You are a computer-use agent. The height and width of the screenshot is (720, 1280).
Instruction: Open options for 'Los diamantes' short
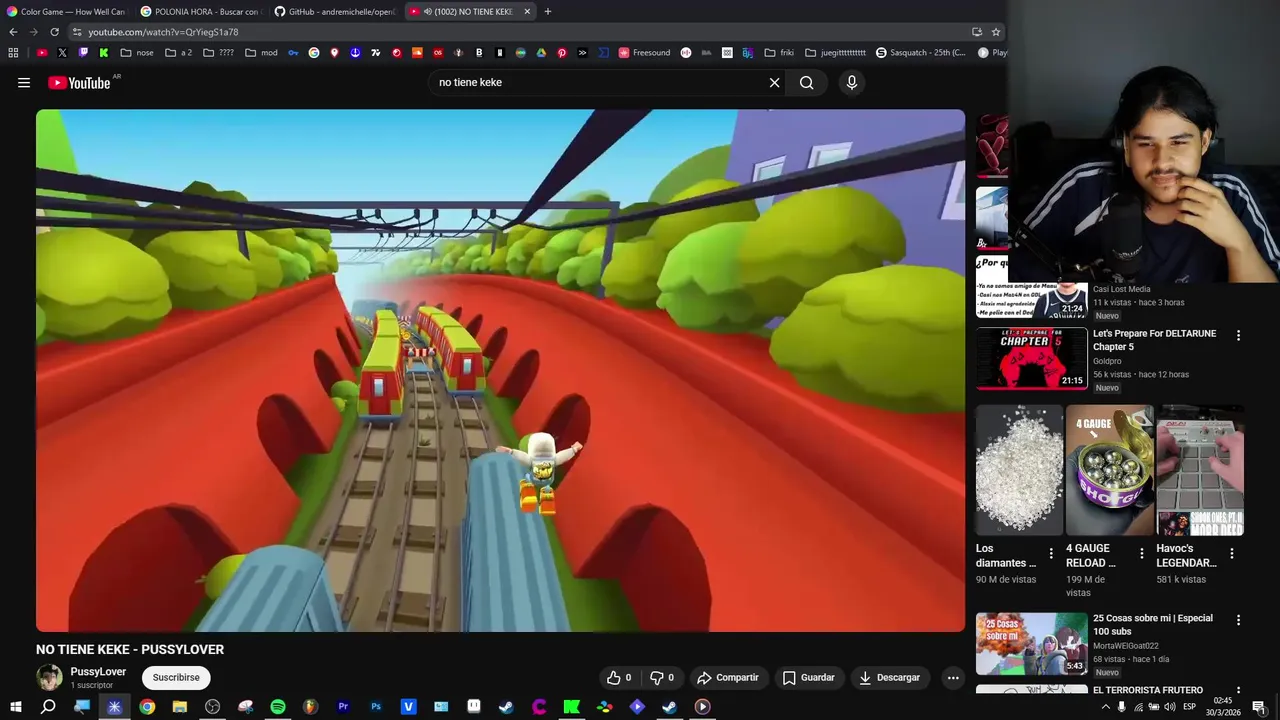coord(1050,553)
